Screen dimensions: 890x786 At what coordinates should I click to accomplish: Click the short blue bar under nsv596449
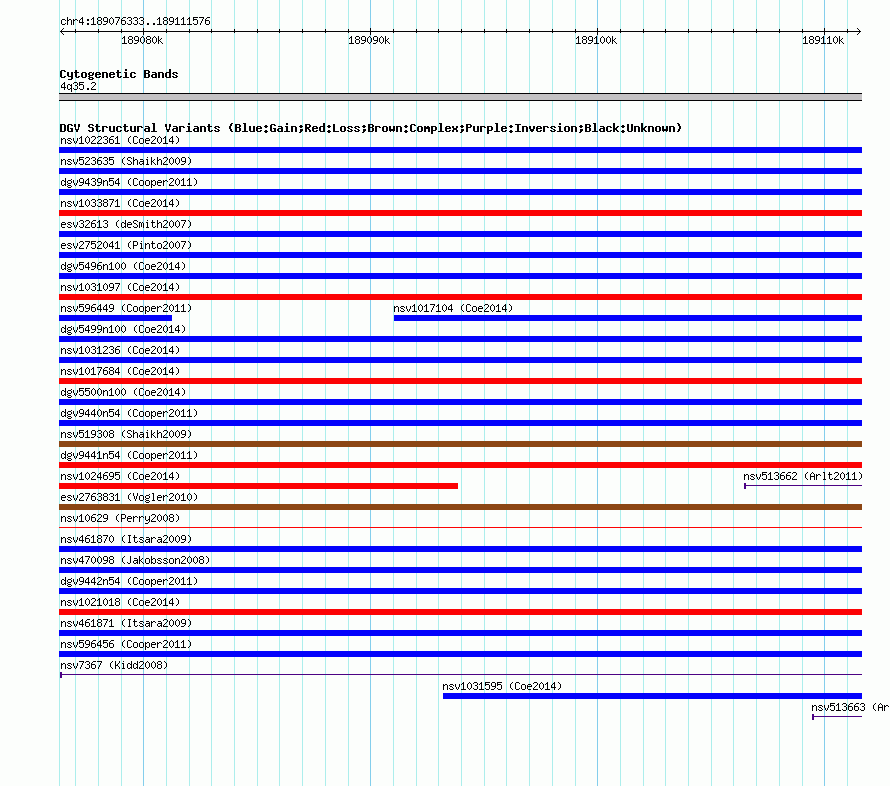tap(116, 318)
